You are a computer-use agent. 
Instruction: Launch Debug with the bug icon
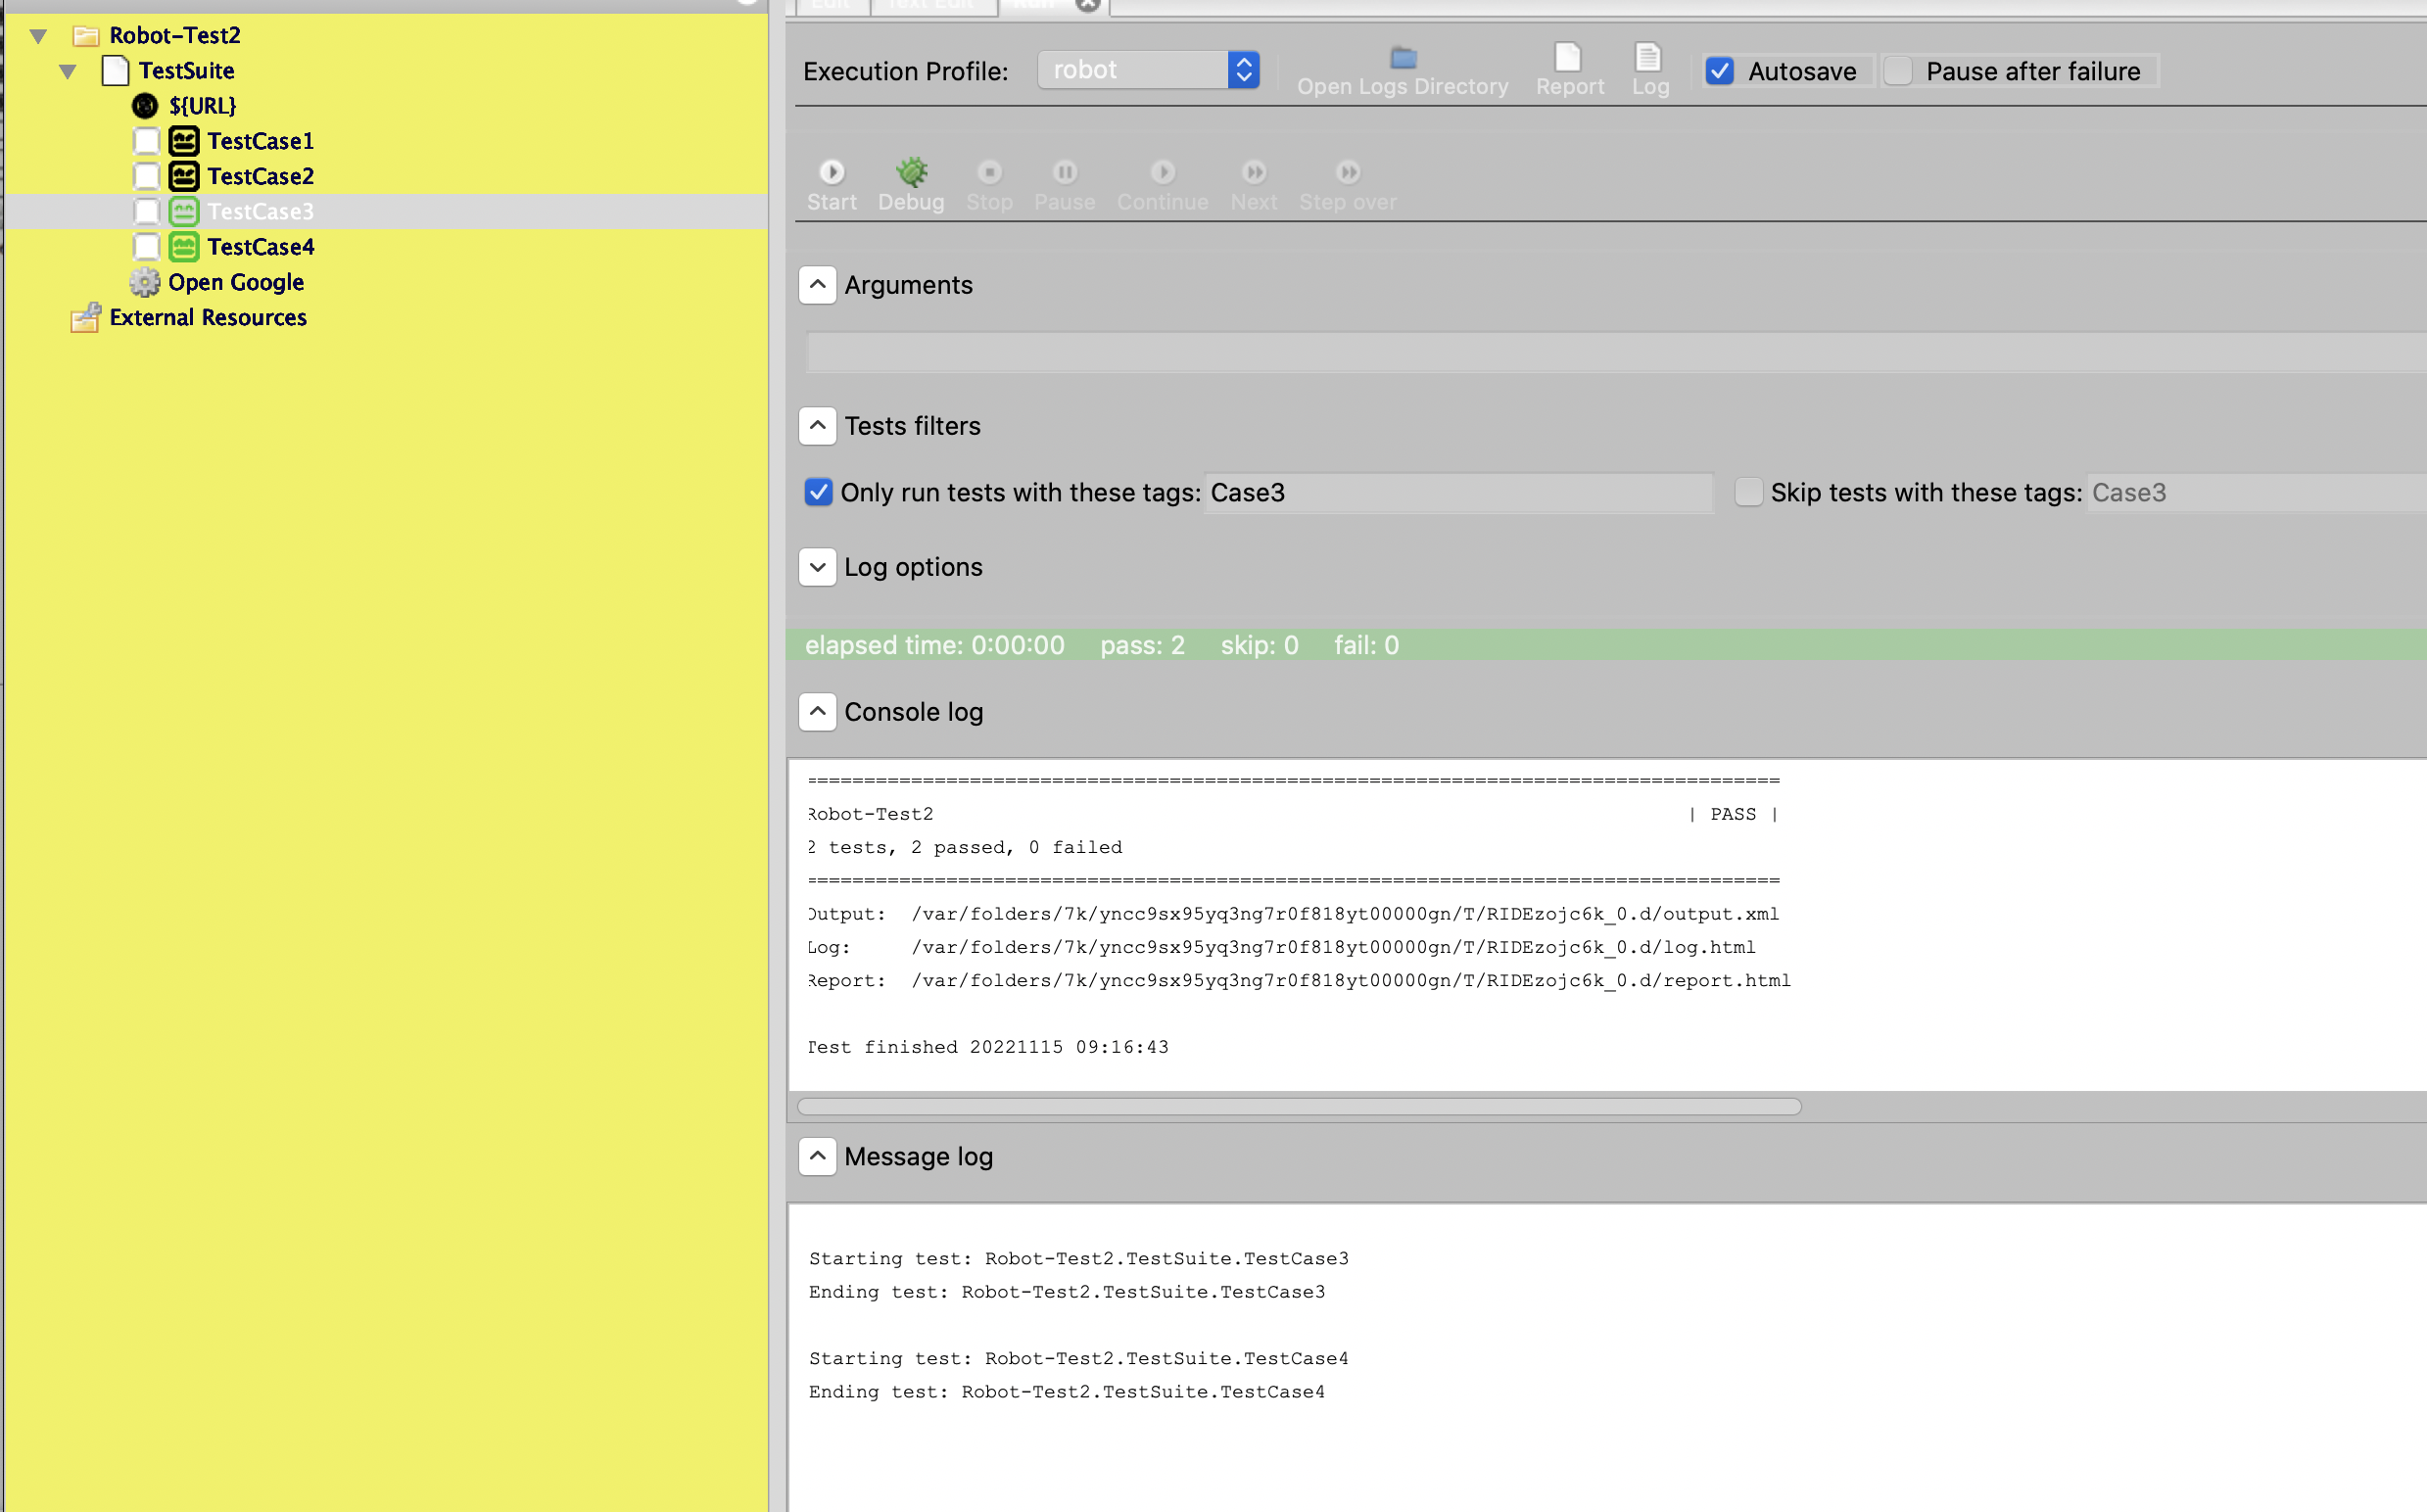pos(911,186)
